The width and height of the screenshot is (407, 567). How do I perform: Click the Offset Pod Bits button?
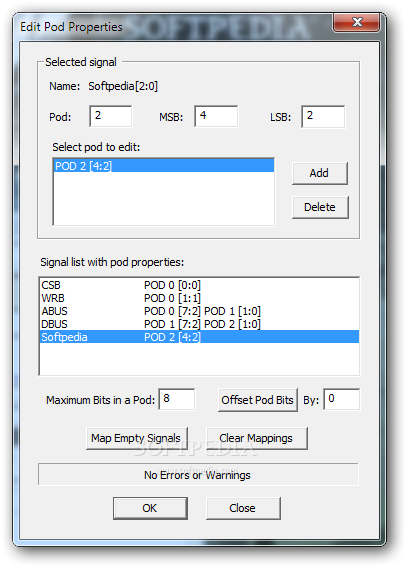click(x=258, y=400)
